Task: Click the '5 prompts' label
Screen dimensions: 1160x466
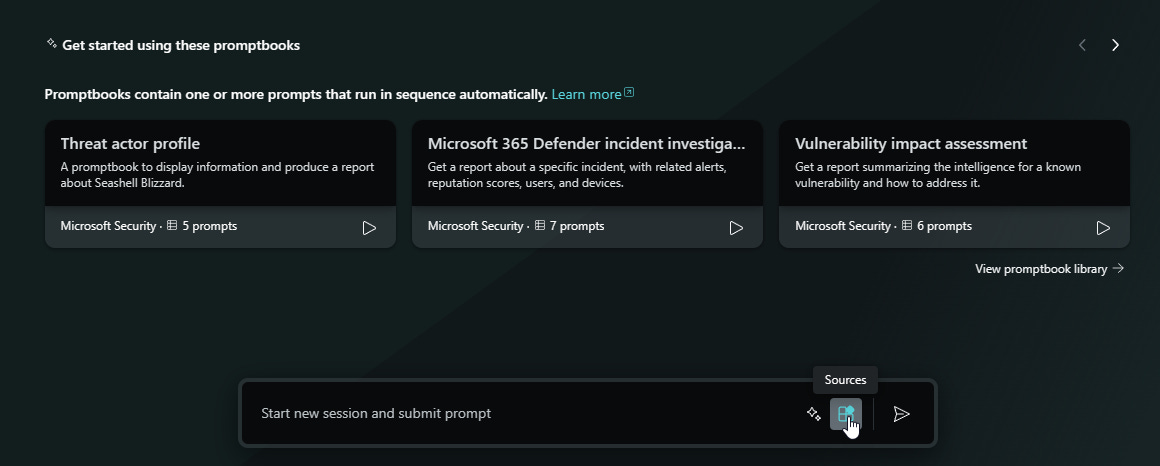Action: click(x=209, y=226)
